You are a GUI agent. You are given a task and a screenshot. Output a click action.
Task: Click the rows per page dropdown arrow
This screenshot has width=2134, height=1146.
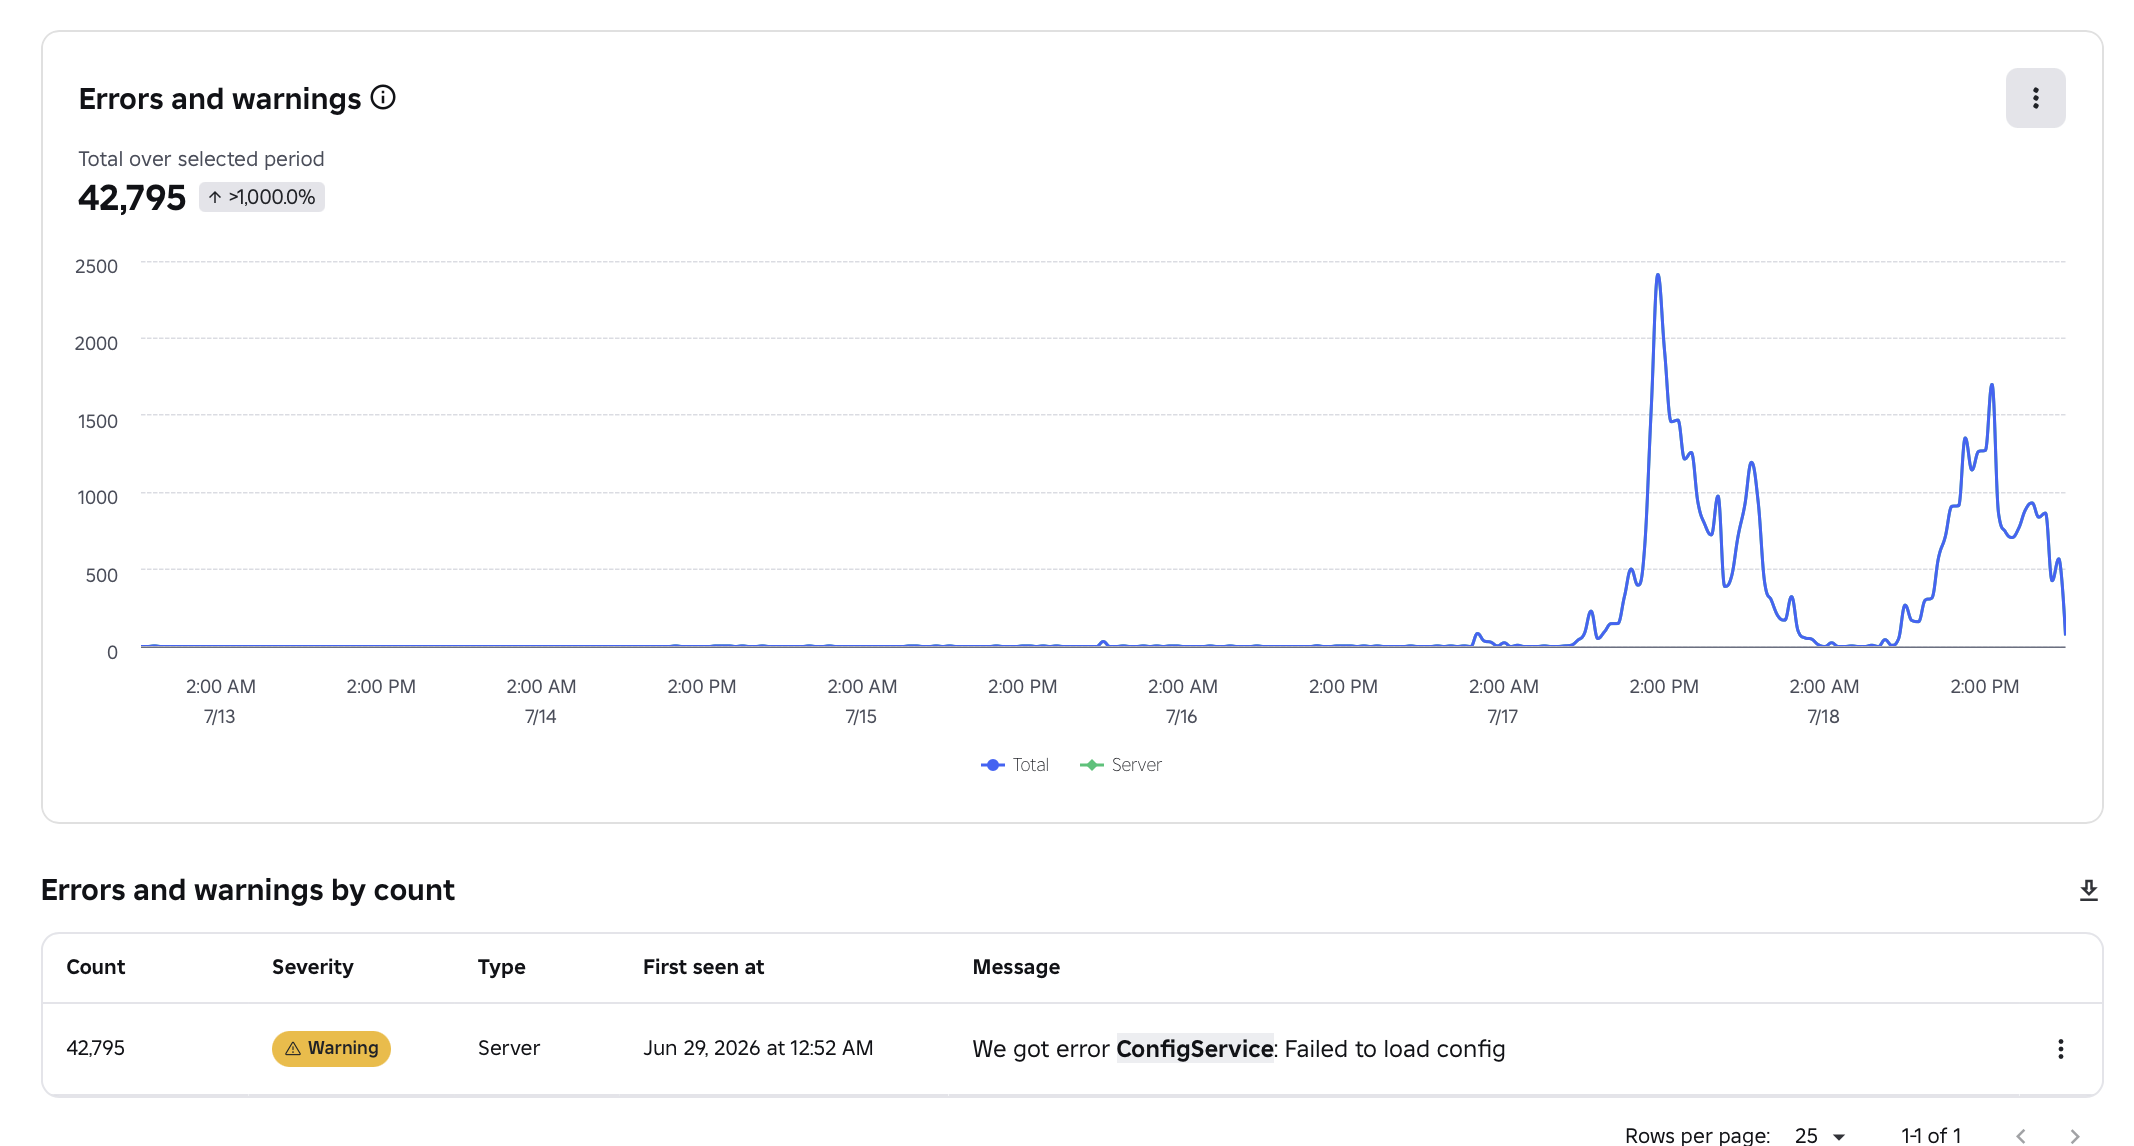[x=1838, y=1136]
